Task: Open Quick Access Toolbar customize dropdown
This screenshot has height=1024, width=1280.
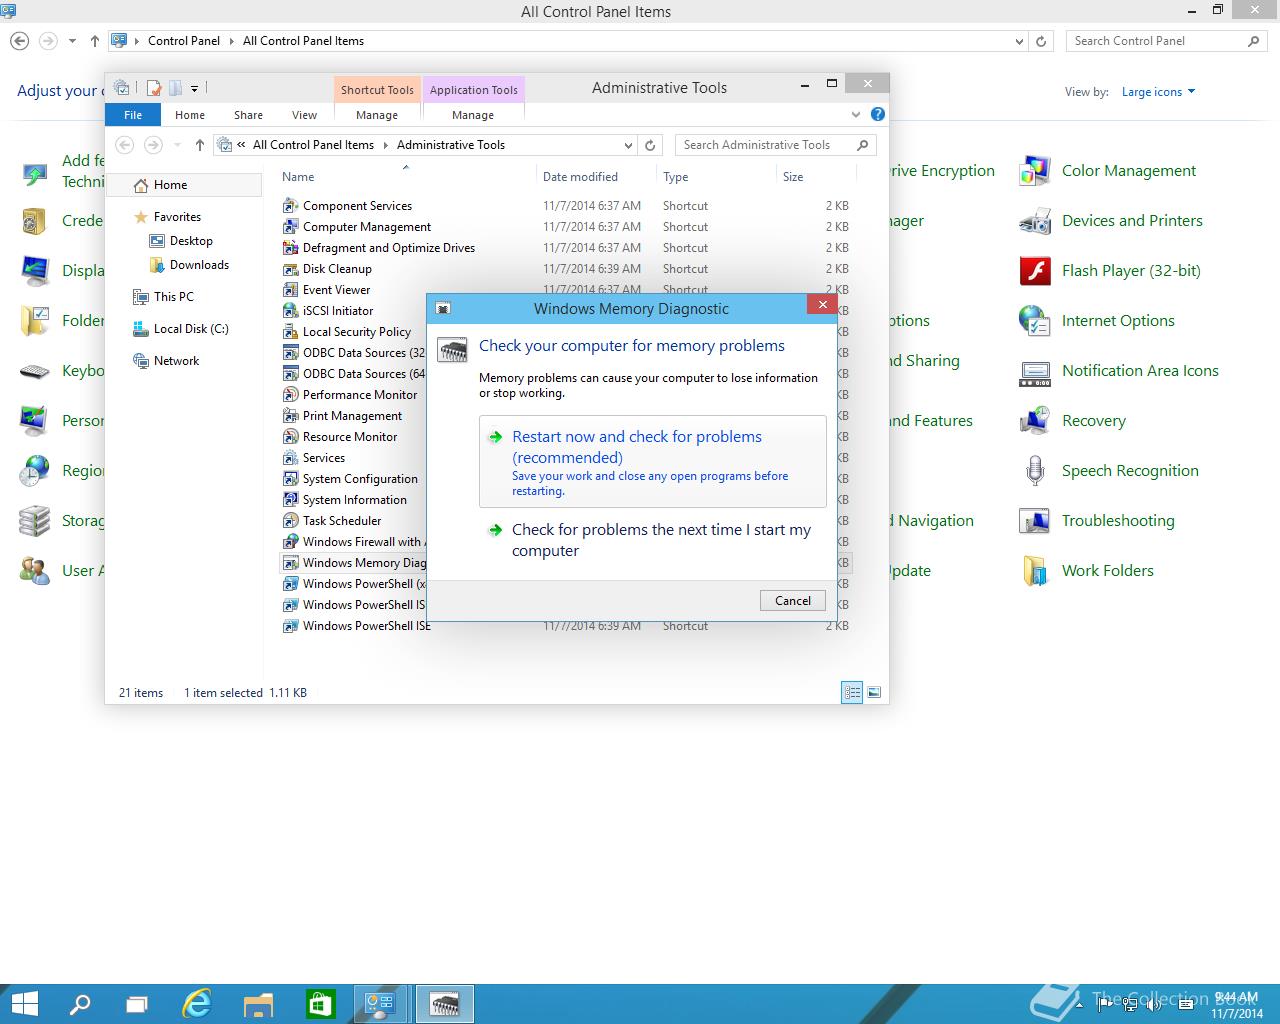Action: (194, 88)
